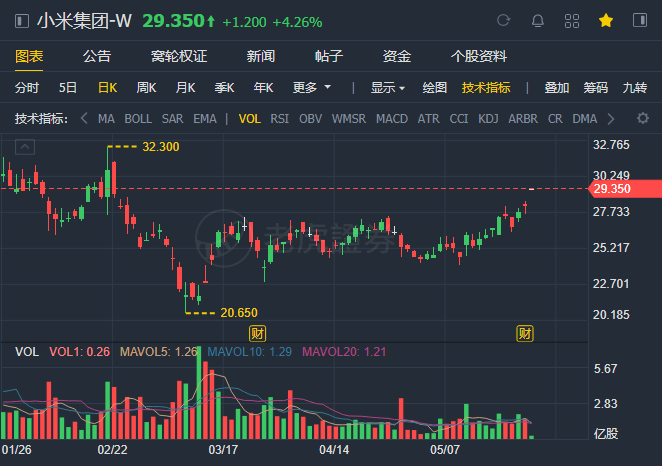
Task: Switch to the 图表 tab
Action: coord(29,56)
